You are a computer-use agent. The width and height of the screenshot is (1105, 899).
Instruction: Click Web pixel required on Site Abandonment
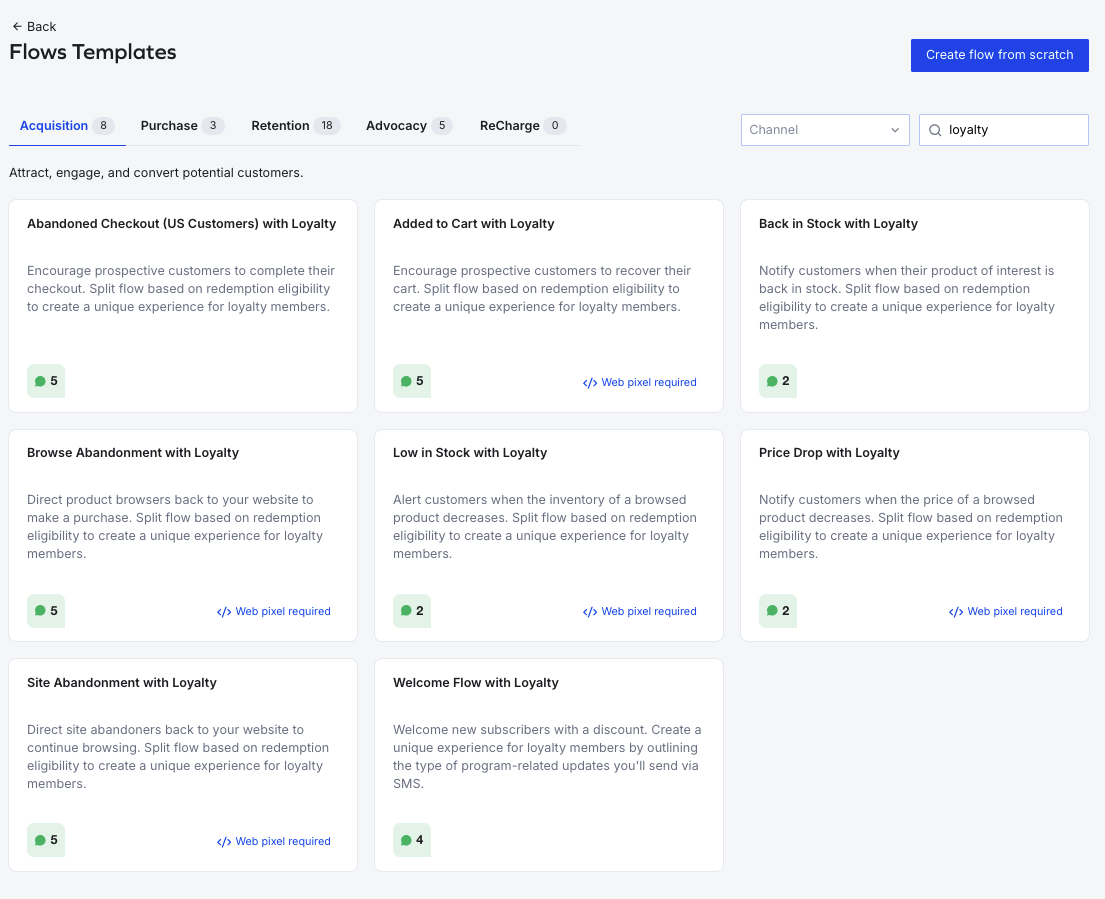point(273,842)
